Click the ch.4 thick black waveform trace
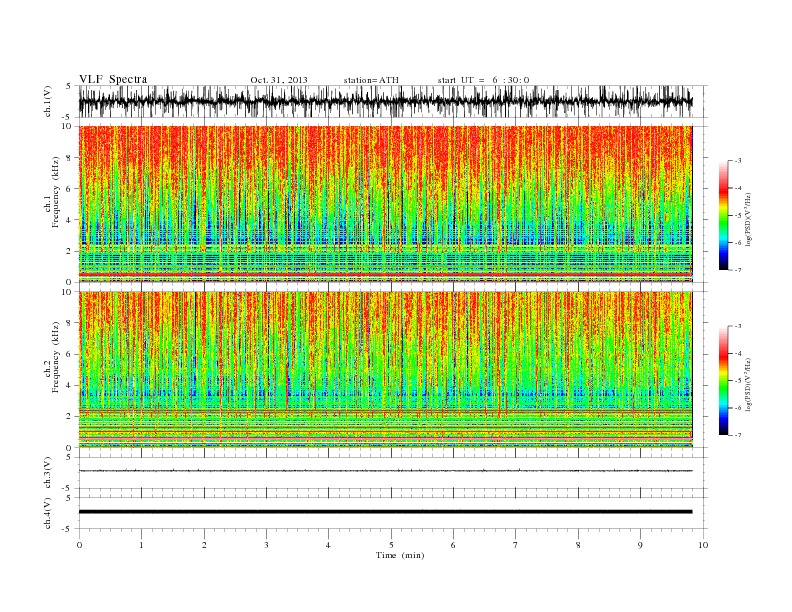 [x=385, y=512]
